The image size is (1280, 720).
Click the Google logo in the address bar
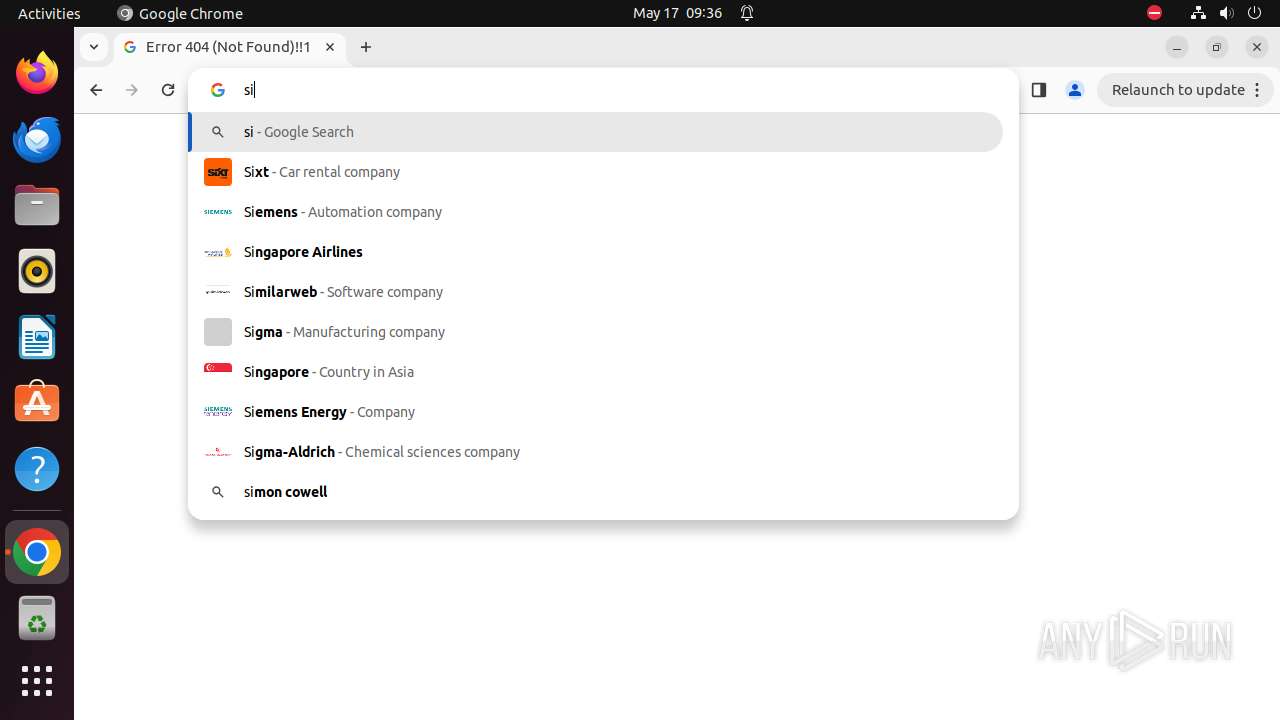pos(218,90)
